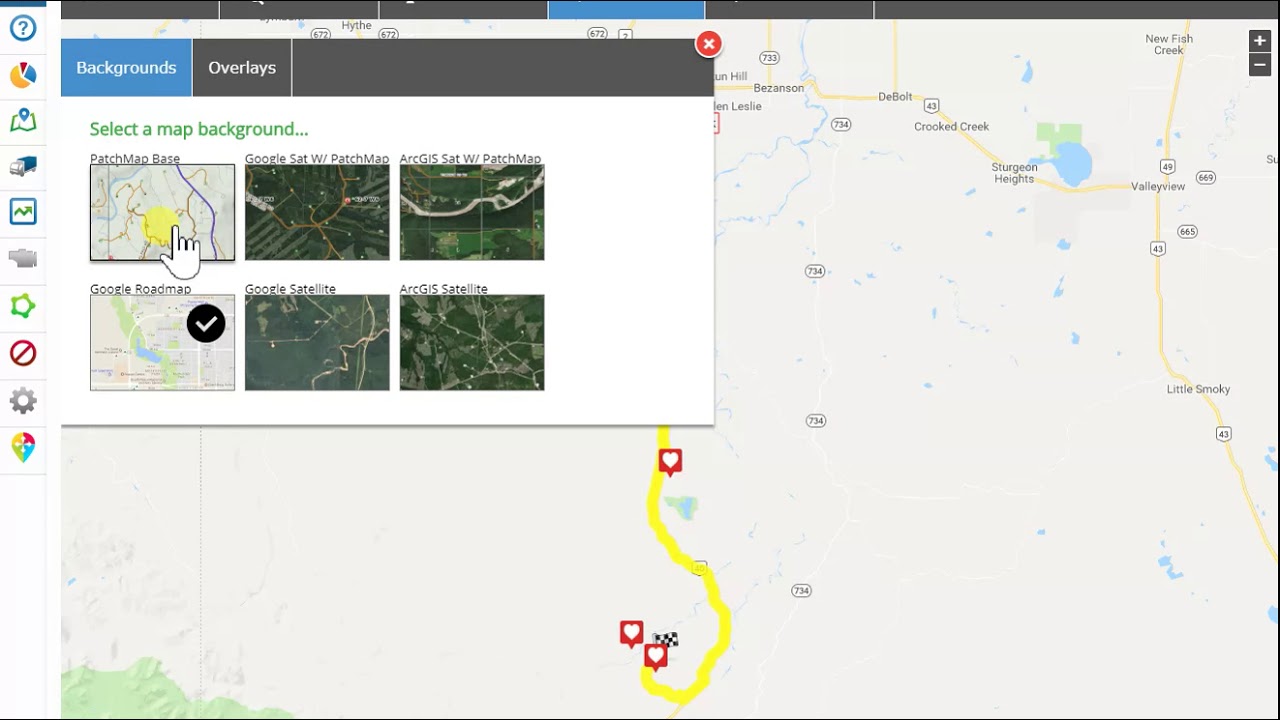The height and width of the screenshot is (720, 1280).
Task: Click the multicolor location pin icon
Action: [23, 447]
